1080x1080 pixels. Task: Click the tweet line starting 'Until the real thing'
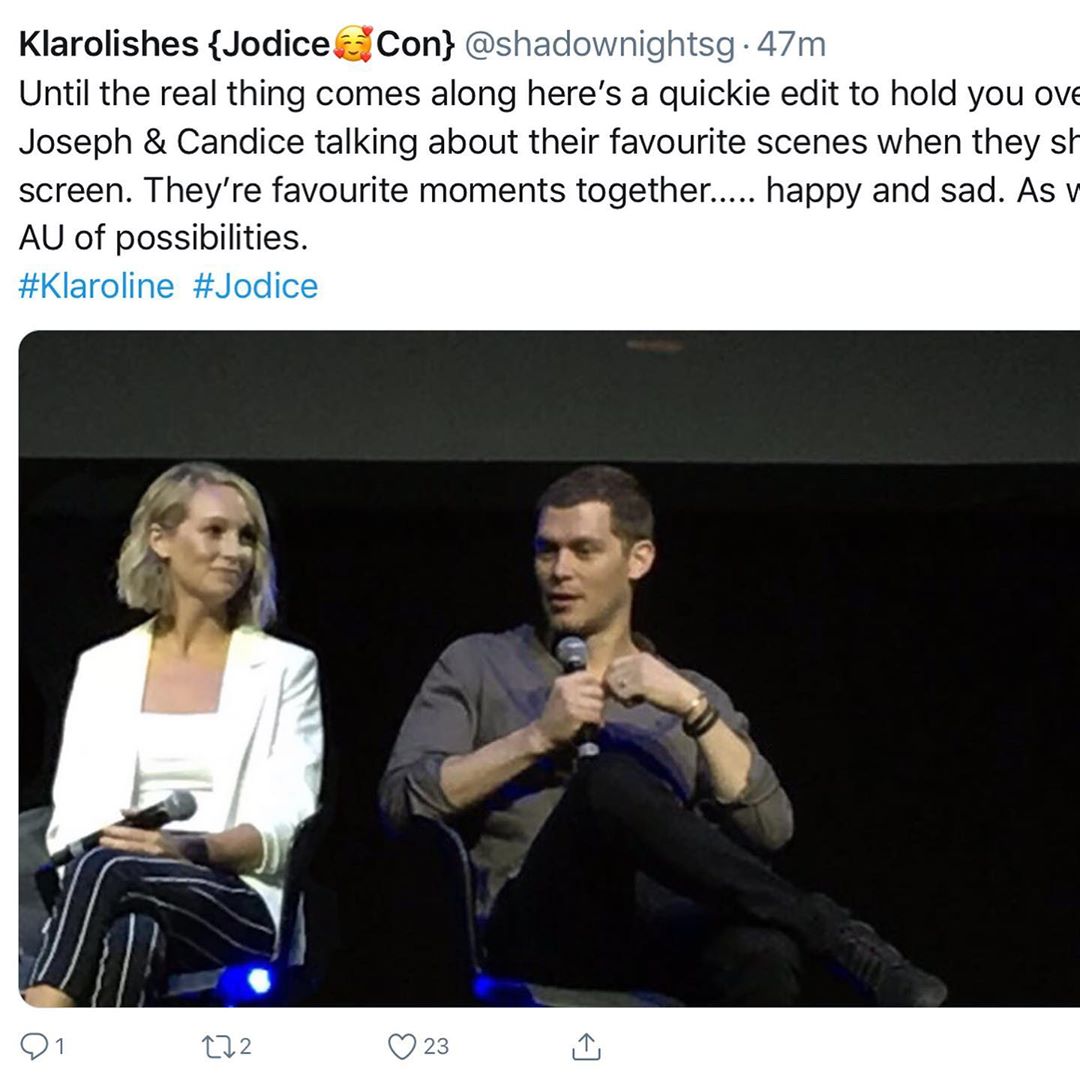point(549,94)
